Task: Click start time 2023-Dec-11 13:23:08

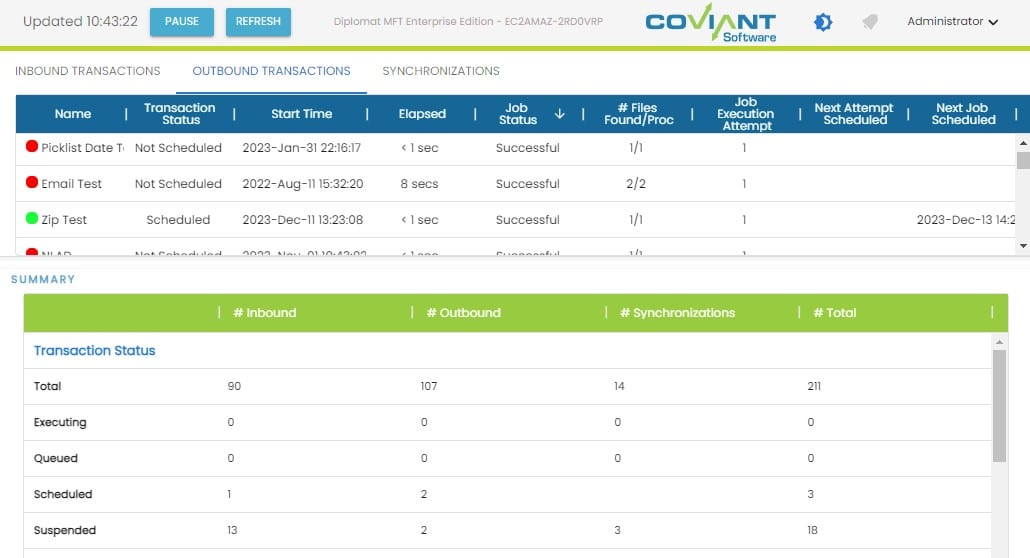Action: (x=303, y=220)
